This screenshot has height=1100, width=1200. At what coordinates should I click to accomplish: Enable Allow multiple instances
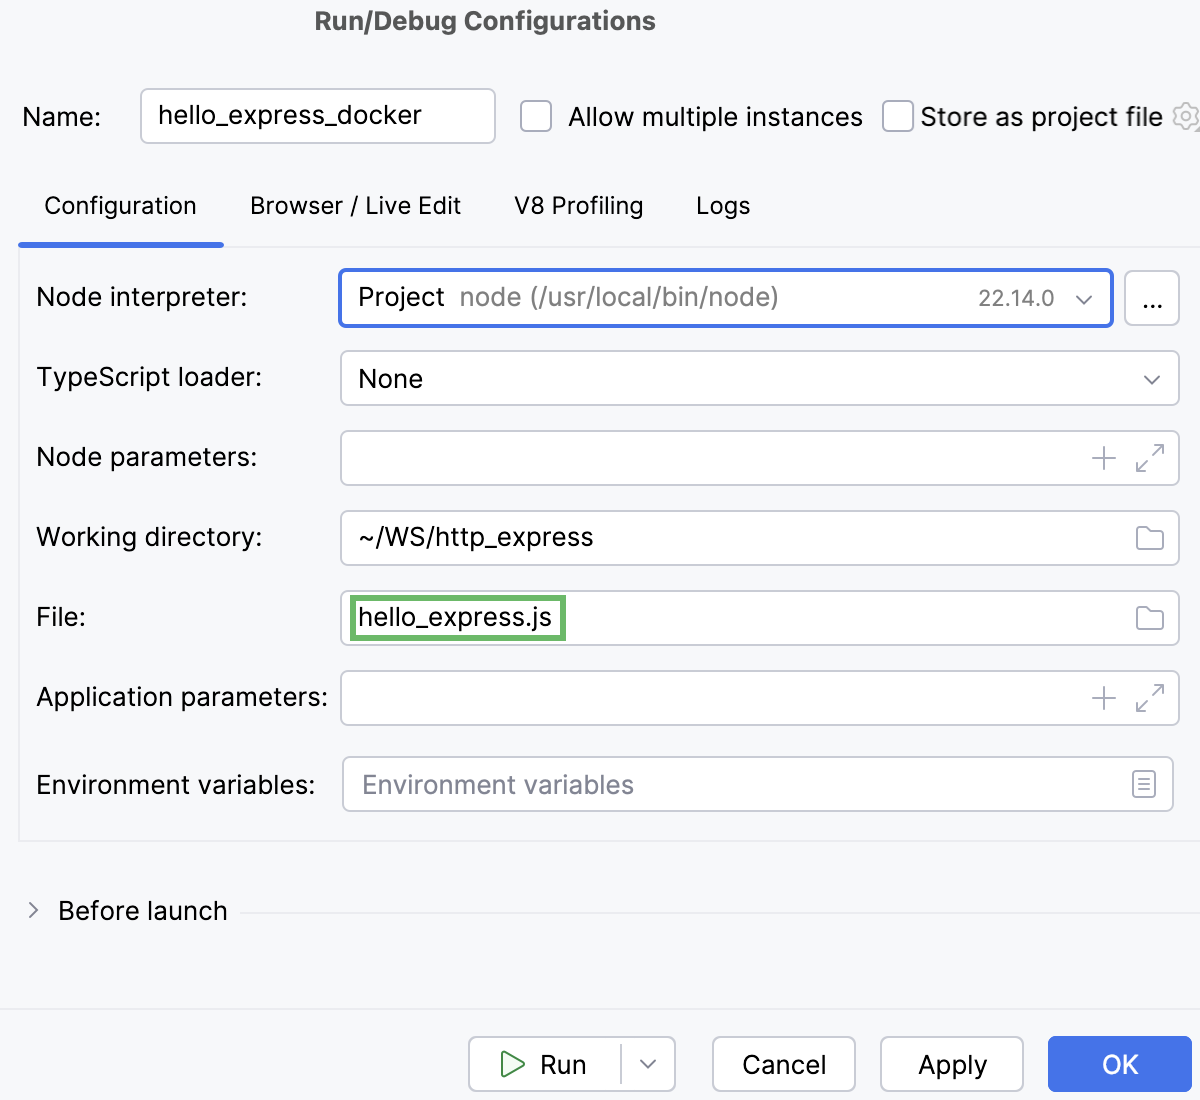point(536,116)
